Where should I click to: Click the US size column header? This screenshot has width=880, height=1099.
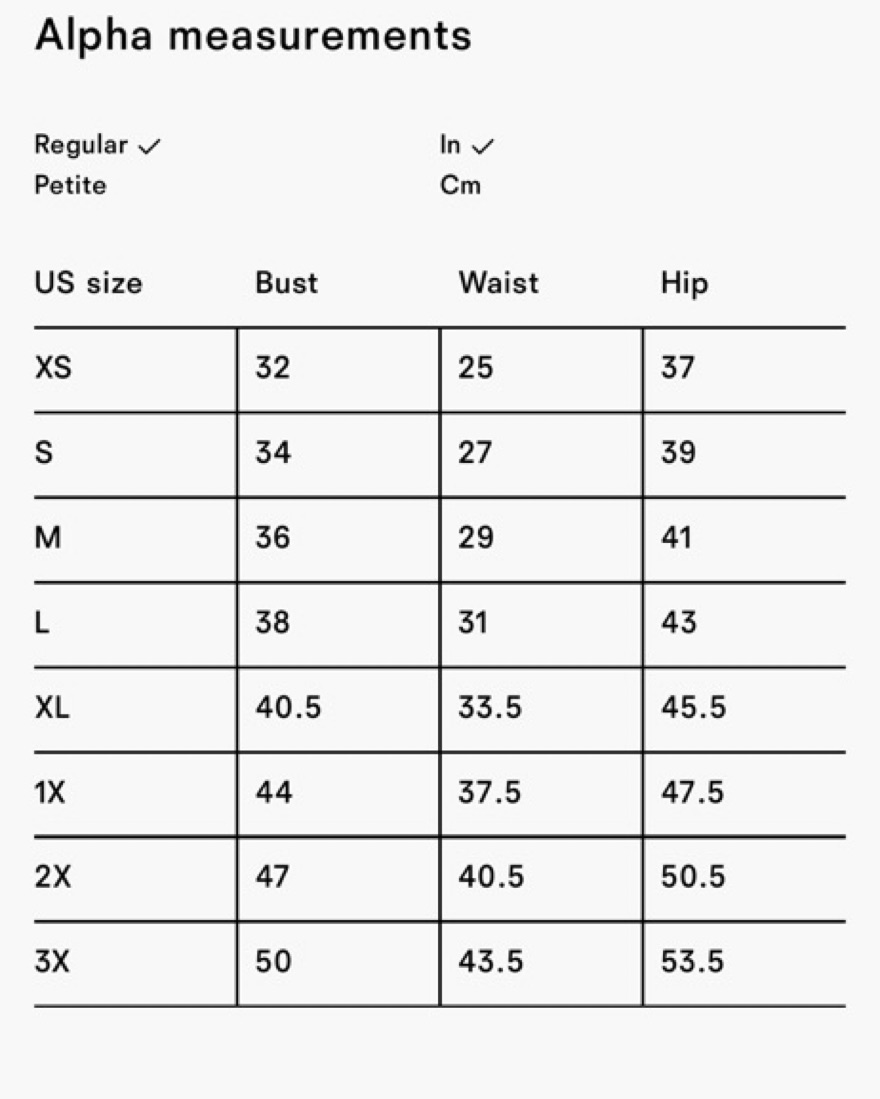coord(88,283)
